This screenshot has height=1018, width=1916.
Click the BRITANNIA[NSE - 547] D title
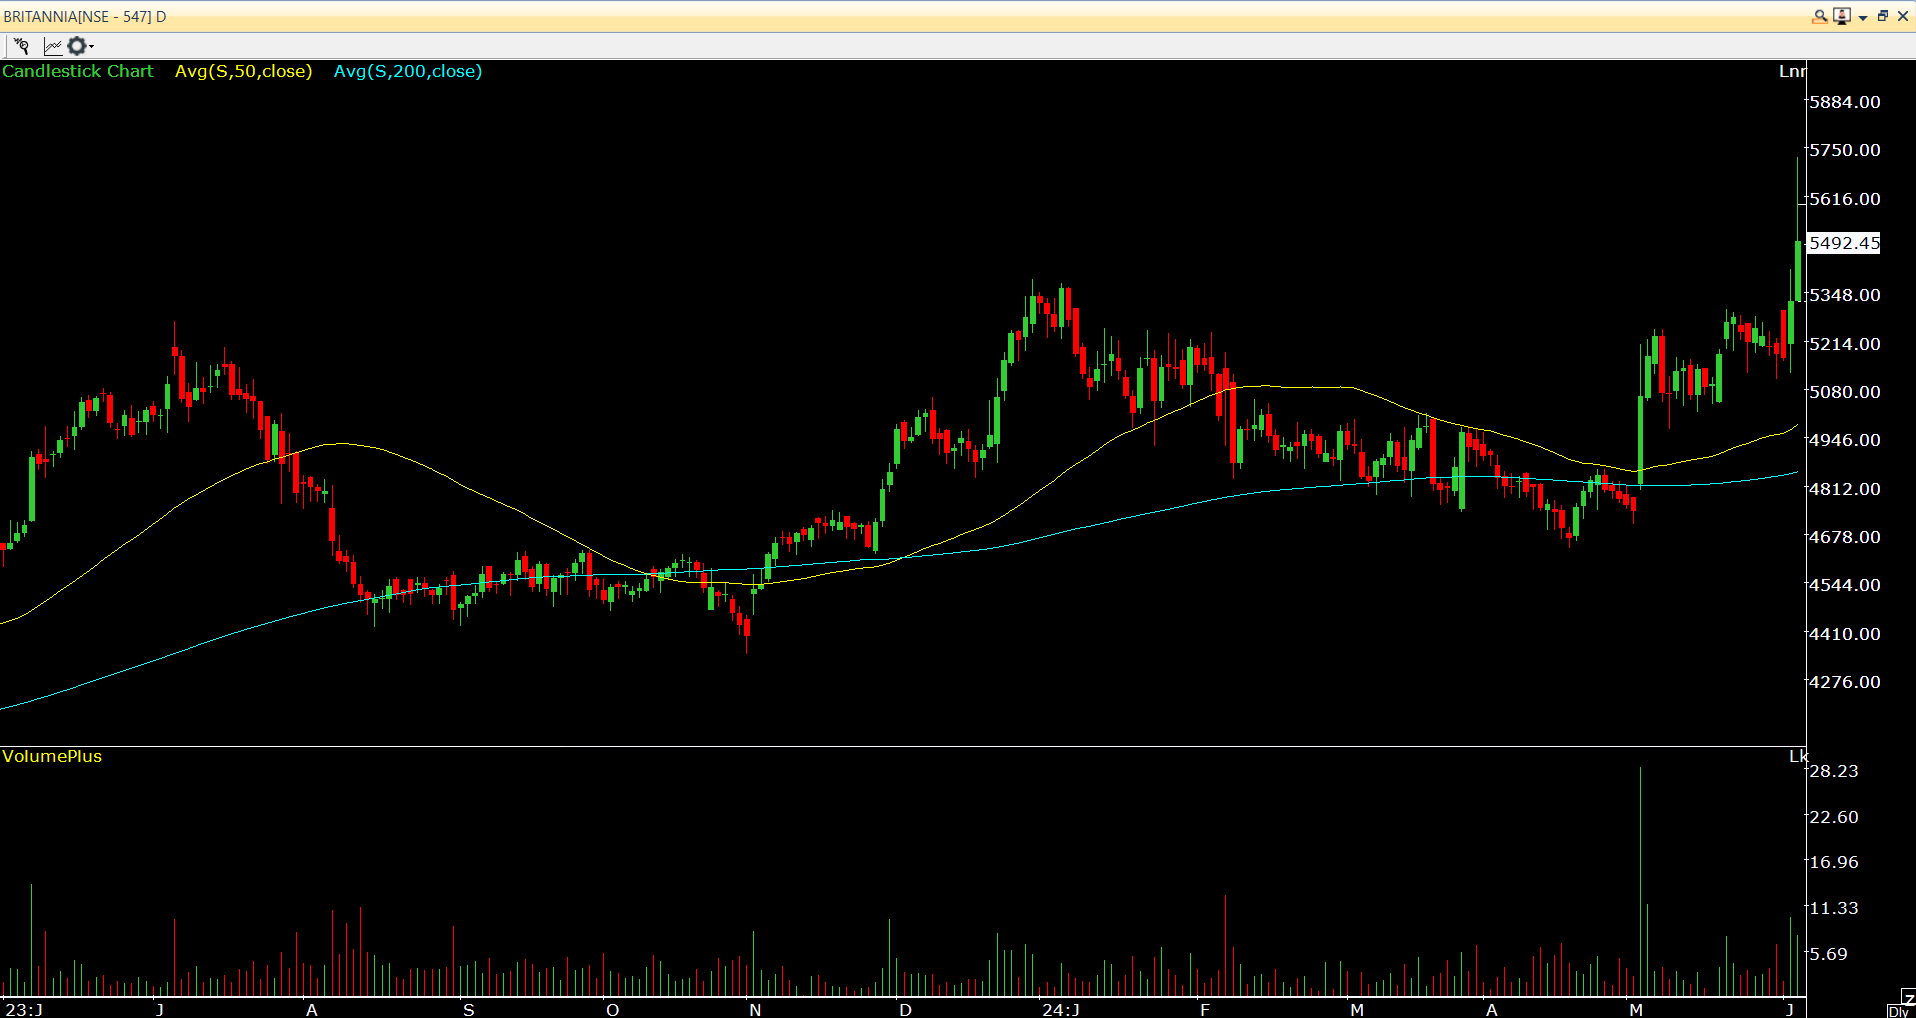[x=85, y=17]
